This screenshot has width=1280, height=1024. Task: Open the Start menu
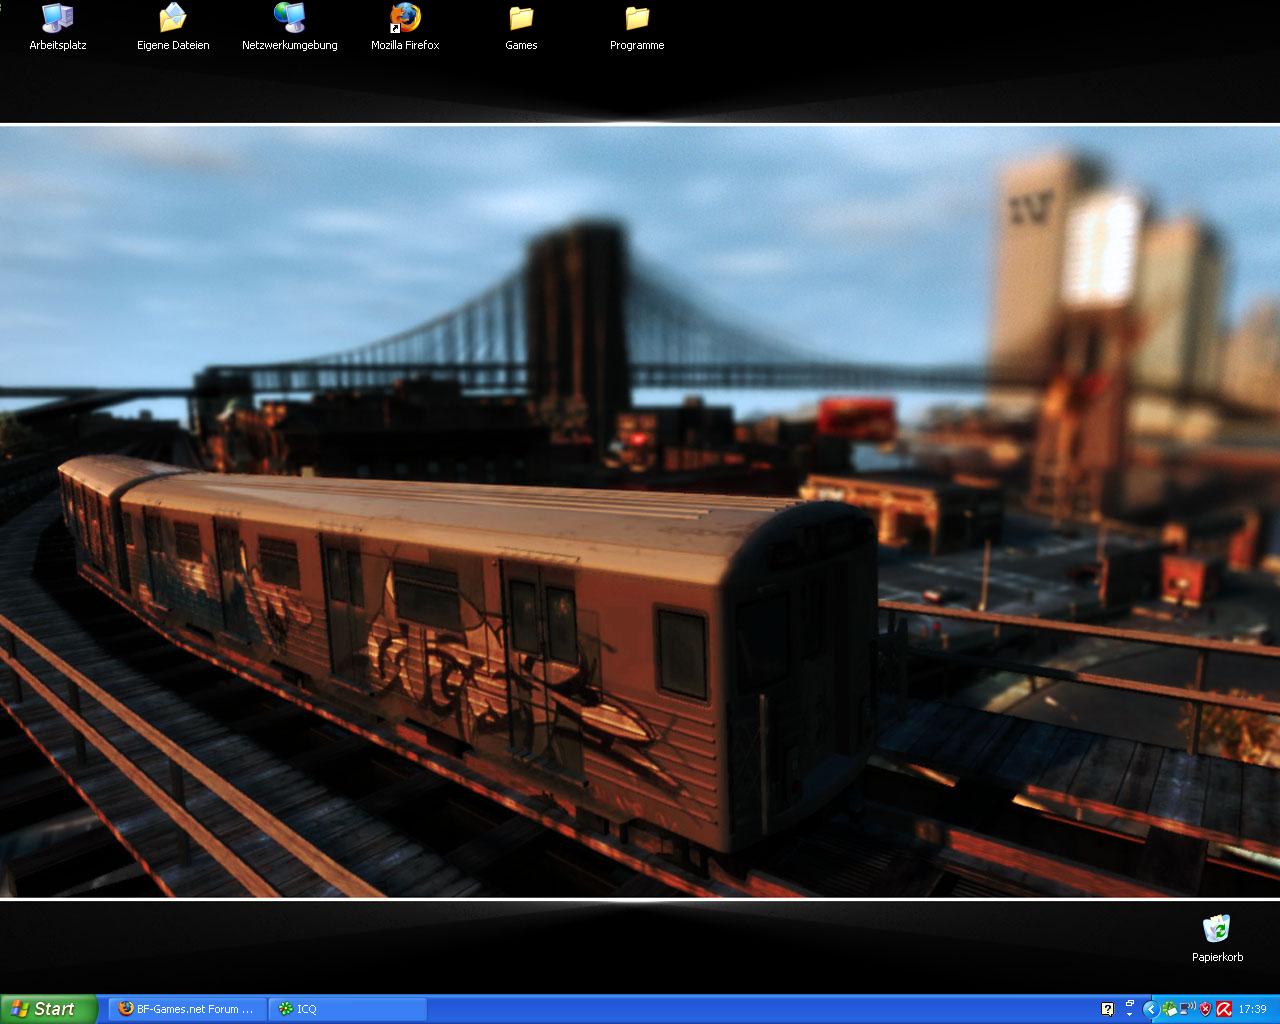[49, 1009]
